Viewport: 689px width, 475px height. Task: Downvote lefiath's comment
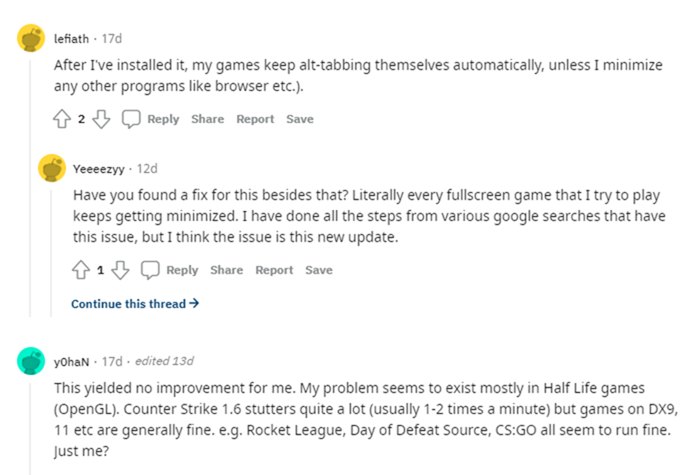pyautogui.click(x=101, y=119)
